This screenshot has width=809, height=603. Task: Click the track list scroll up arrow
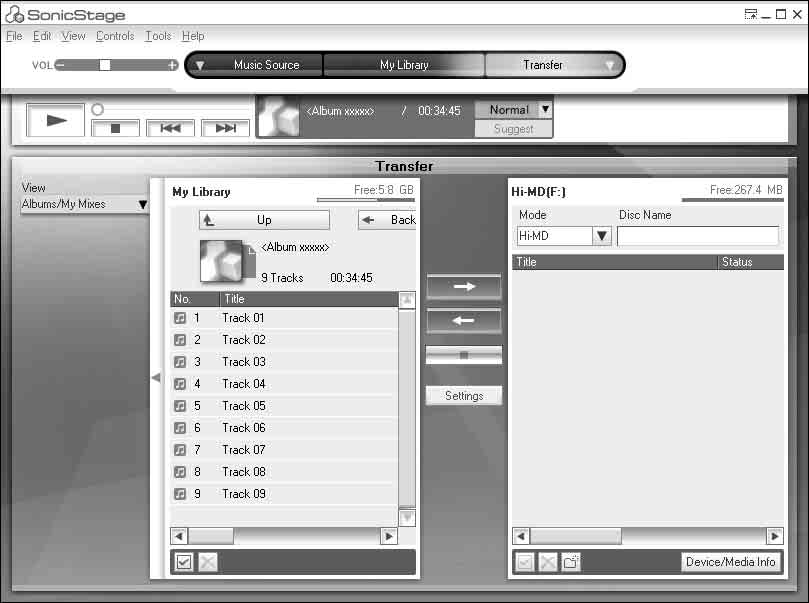click(407, 300)
